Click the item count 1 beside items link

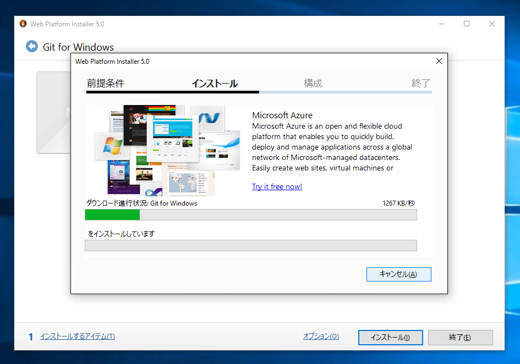[x=31, y=337]
